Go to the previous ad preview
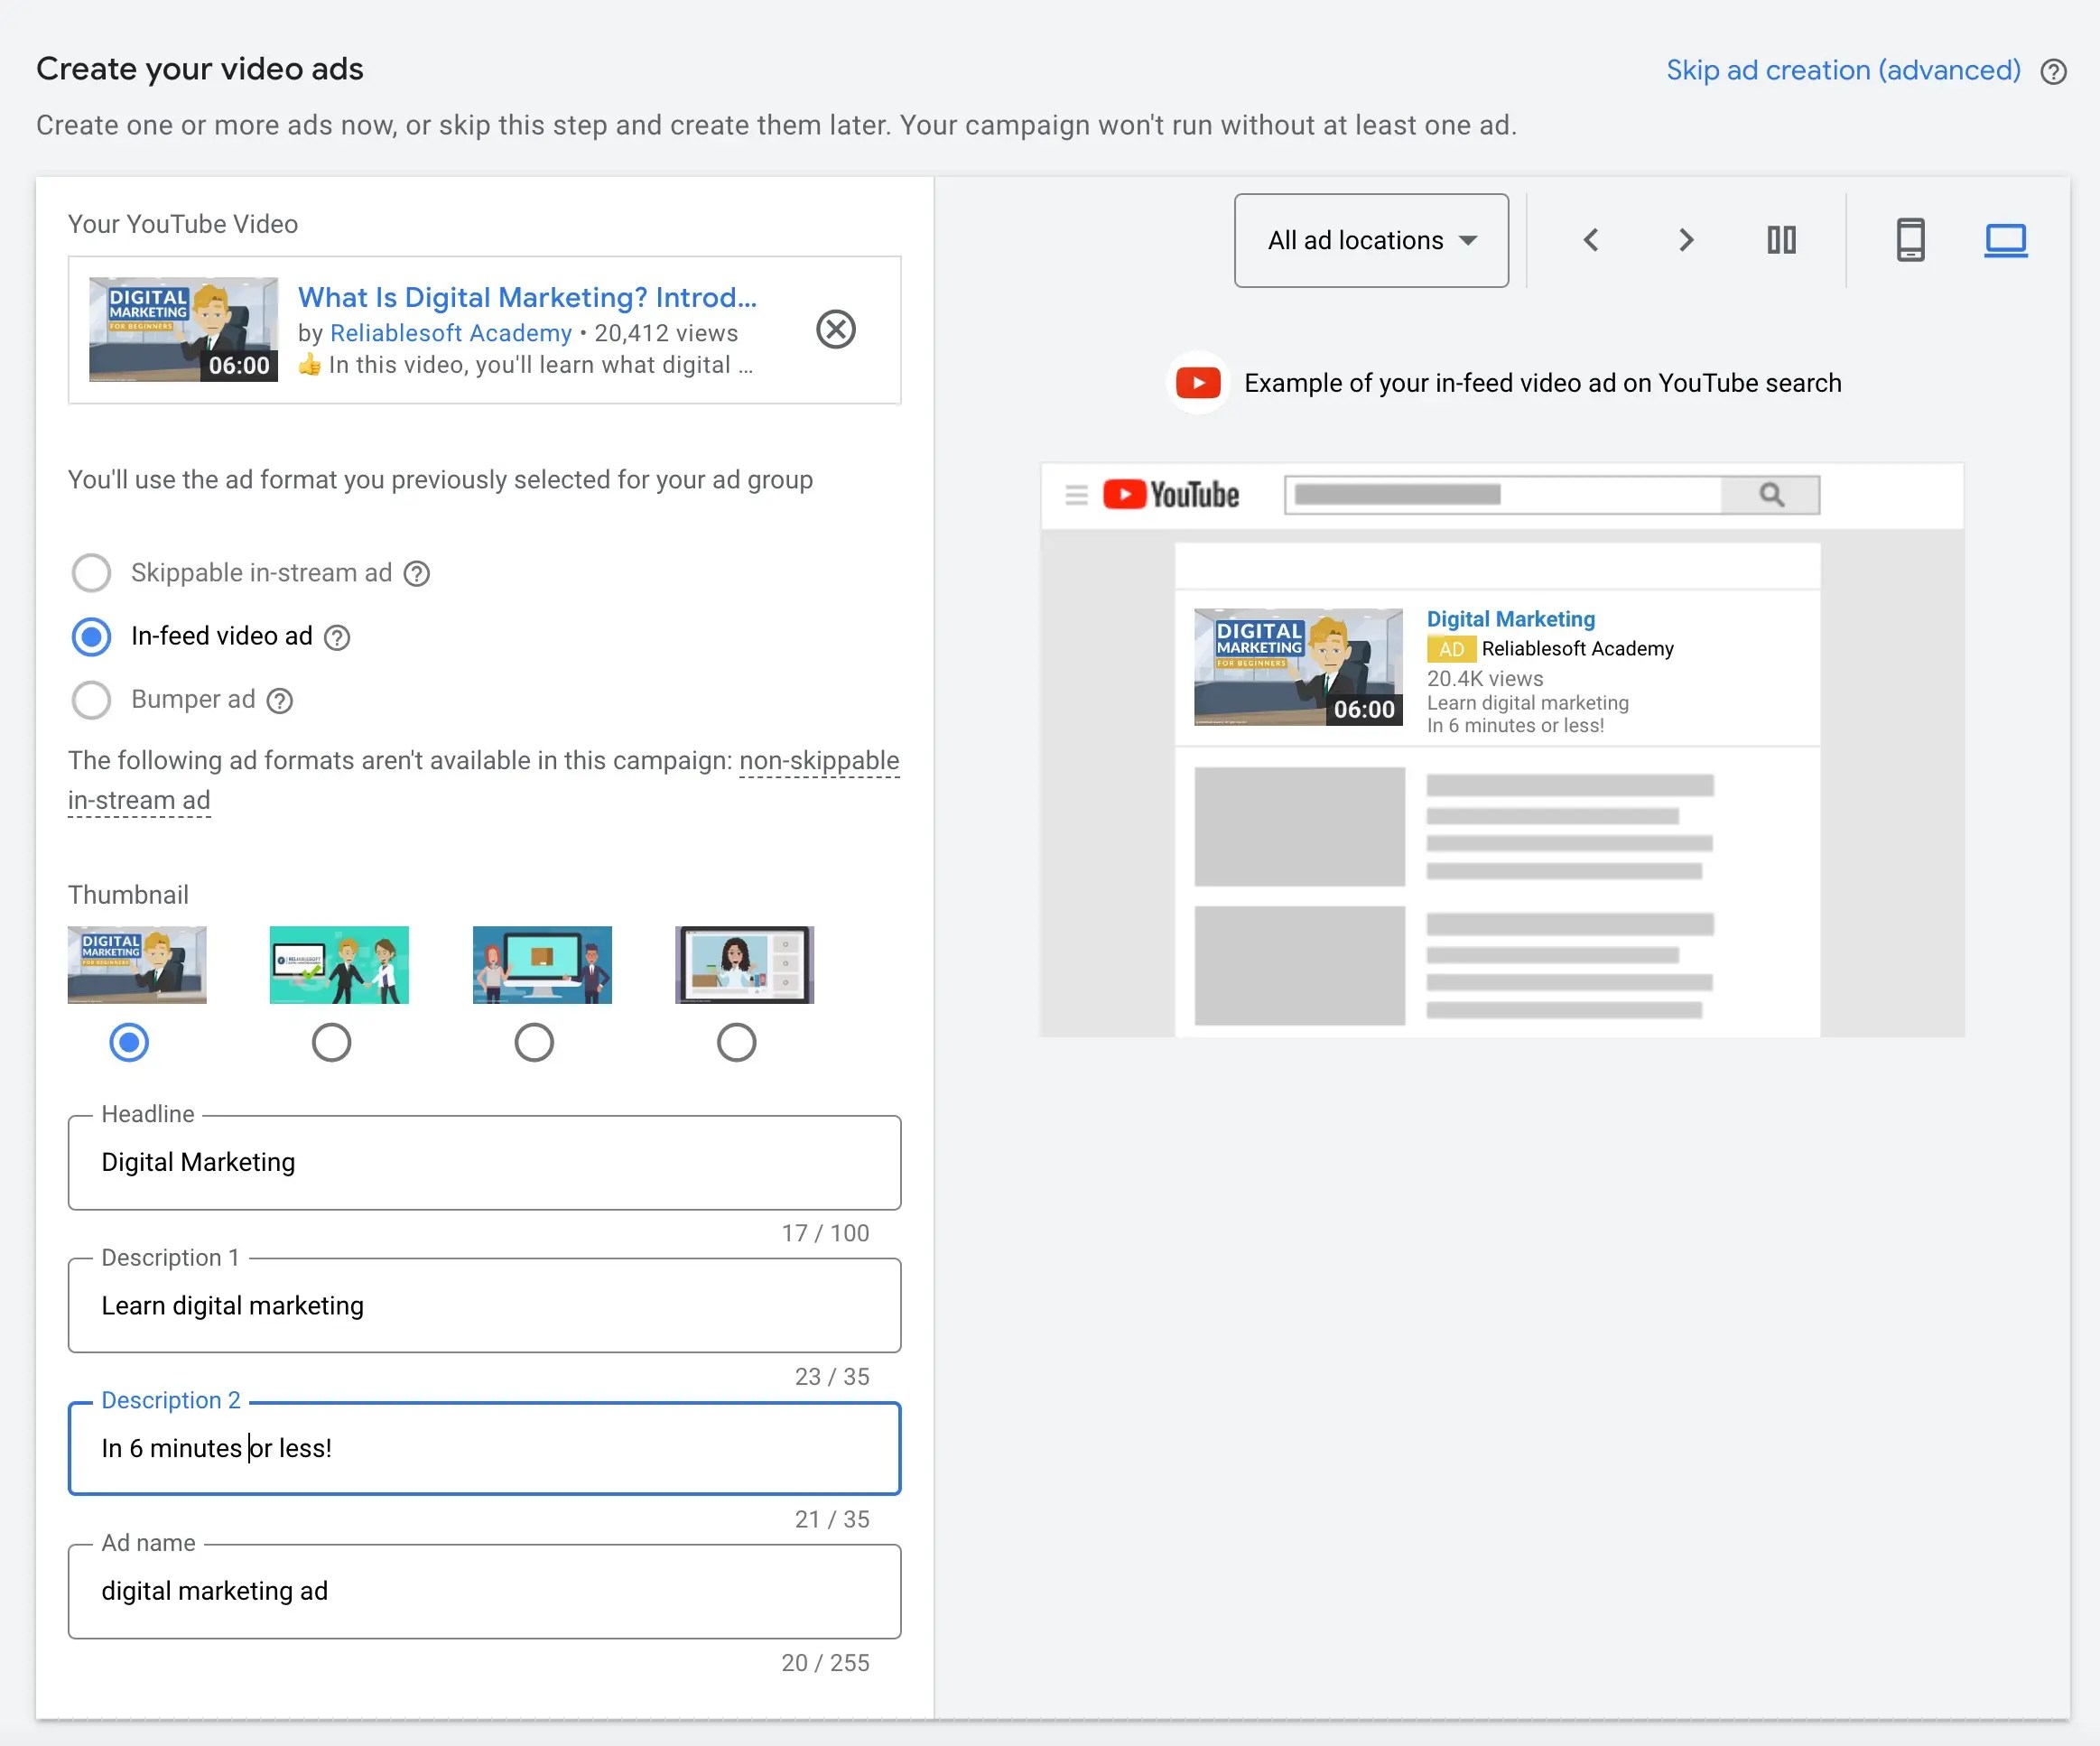This screenshot has width=2100, height=1746. click(1591, 240)
